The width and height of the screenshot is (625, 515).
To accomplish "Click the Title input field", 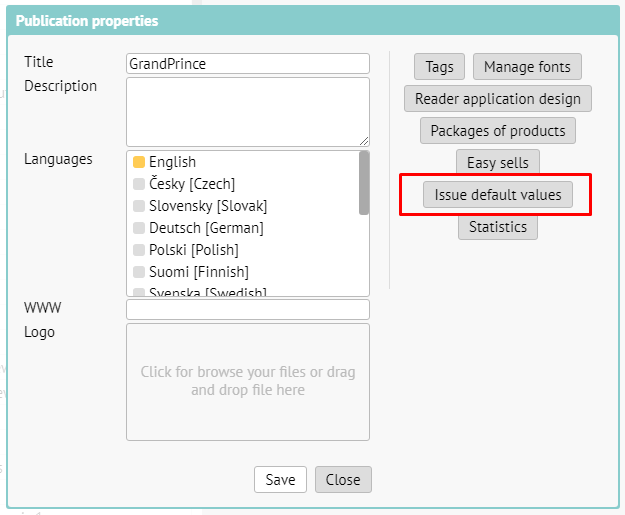I will coord(248,63).
